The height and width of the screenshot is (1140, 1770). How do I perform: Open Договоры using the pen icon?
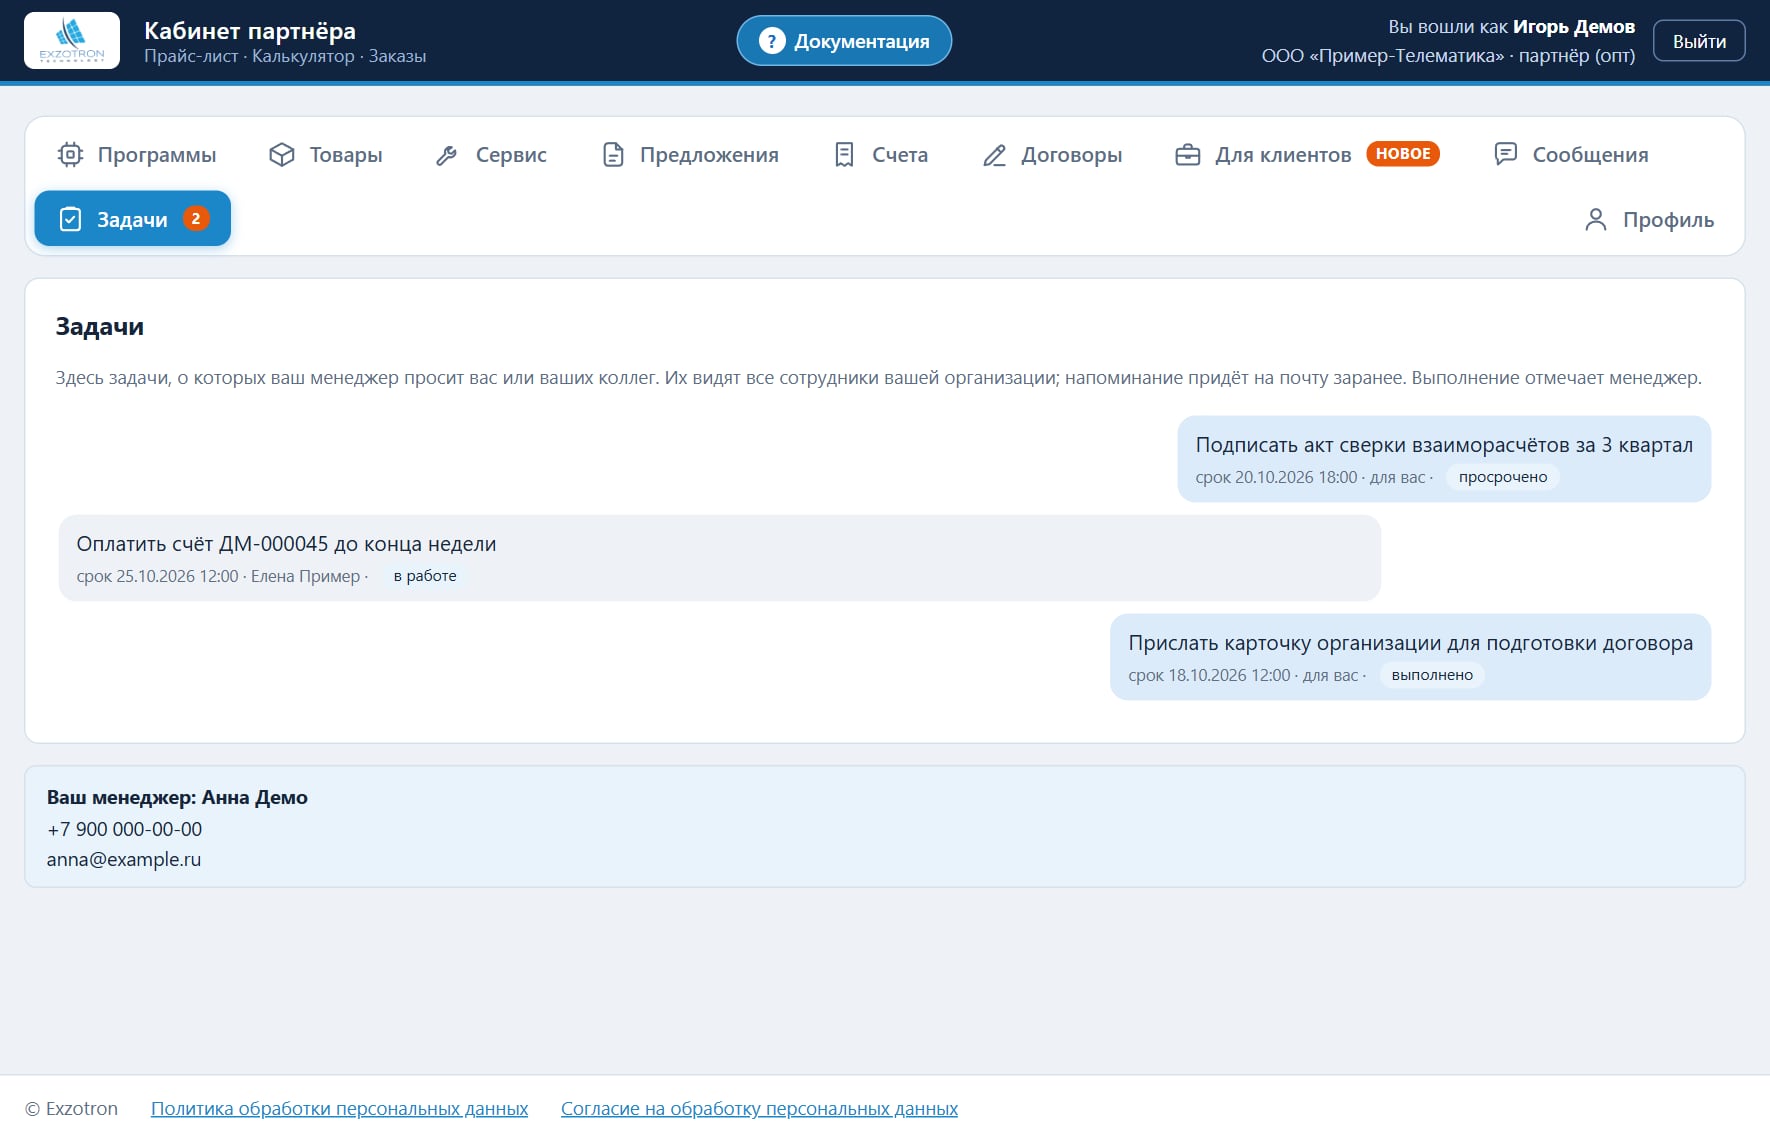994,155
